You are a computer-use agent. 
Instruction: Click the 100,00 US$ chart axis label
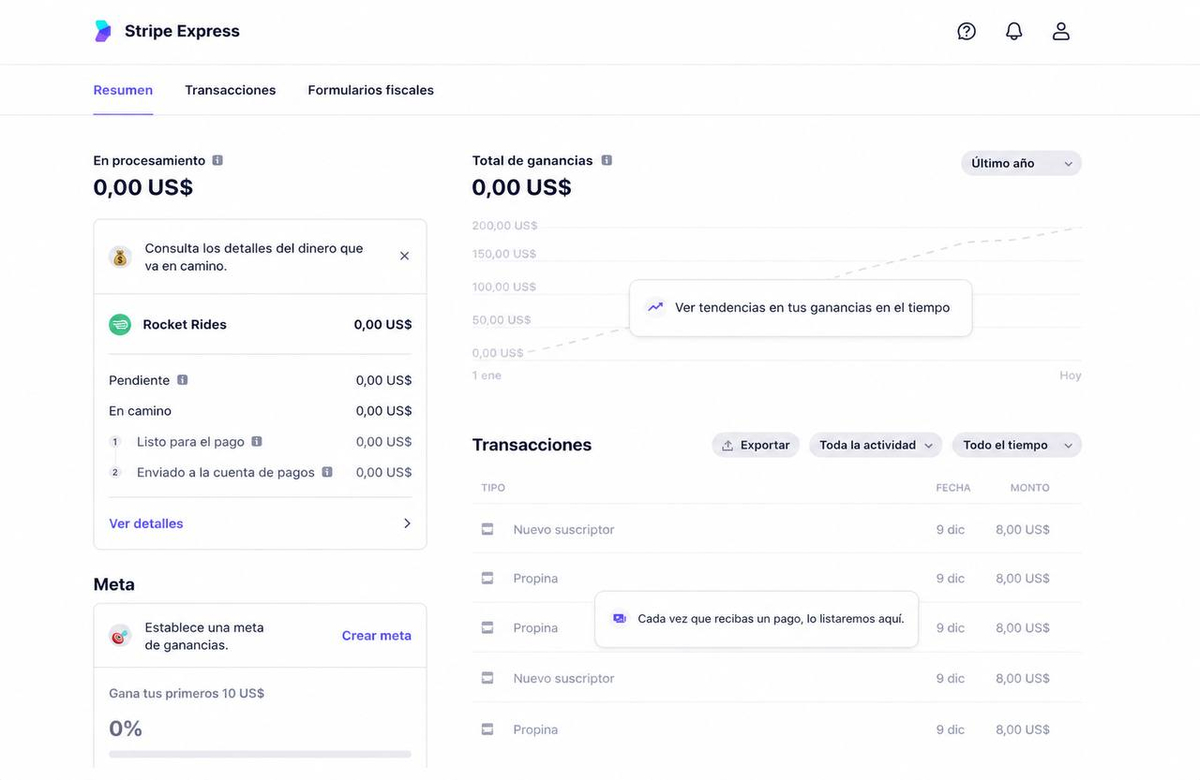click(504, 286)
